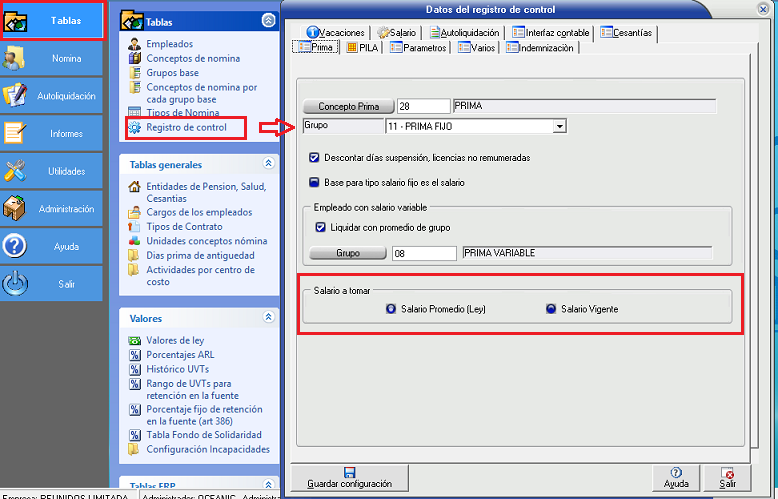
Task: Open the Grupo PRIMA FIJO dropdown
Action: click(560, 126)
